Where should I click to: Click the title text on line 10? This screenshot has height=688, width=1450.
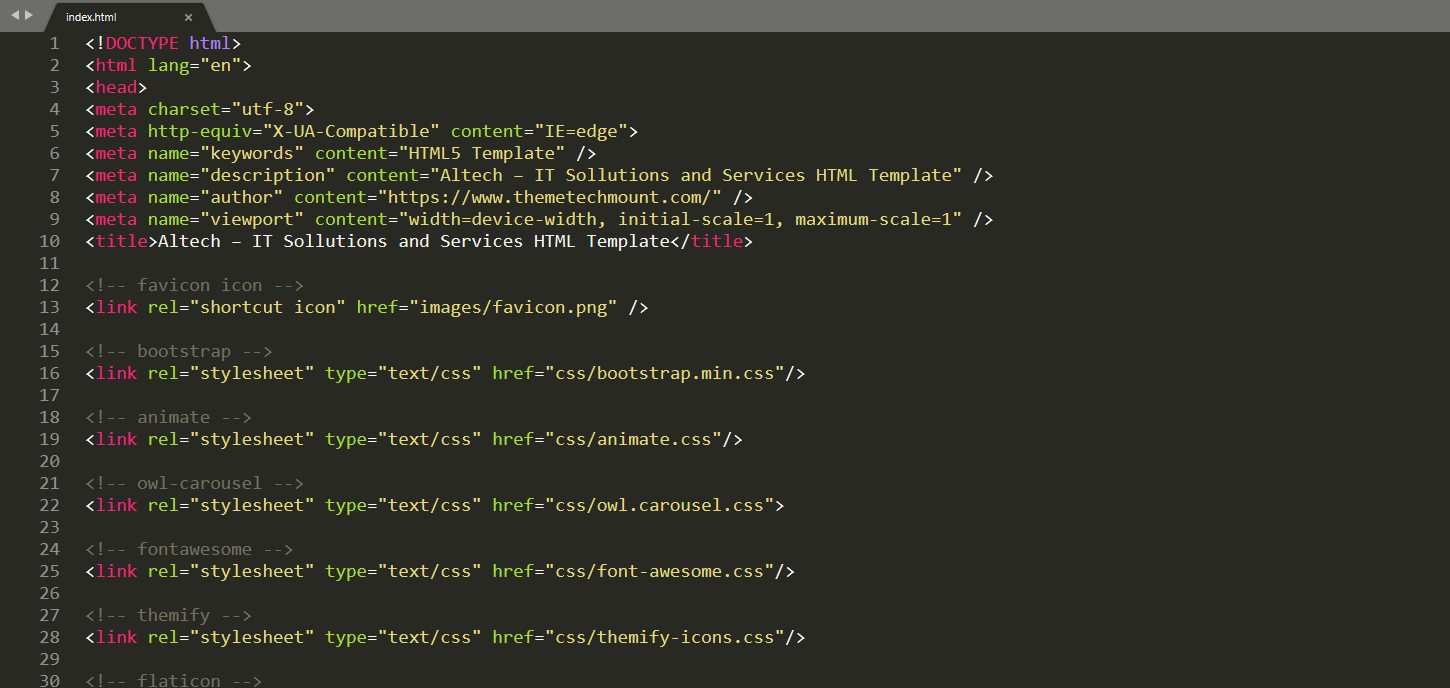414,241
